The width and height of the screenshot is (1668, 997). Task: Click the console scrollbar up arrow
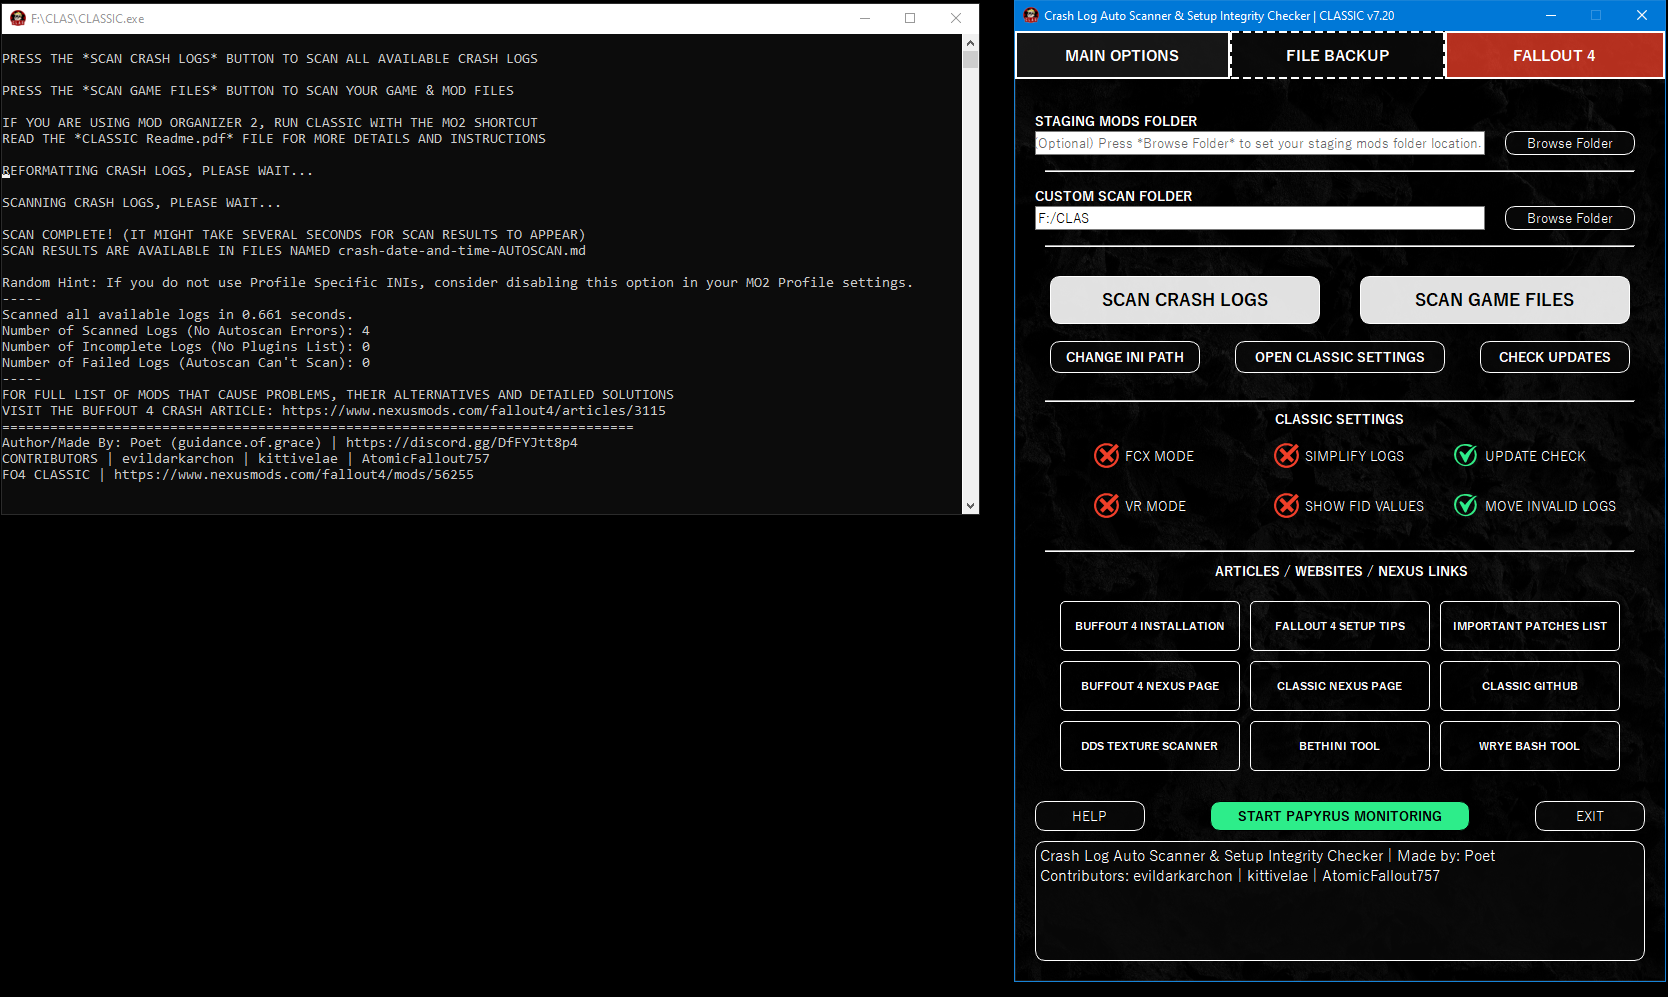[x=969, y=43]
